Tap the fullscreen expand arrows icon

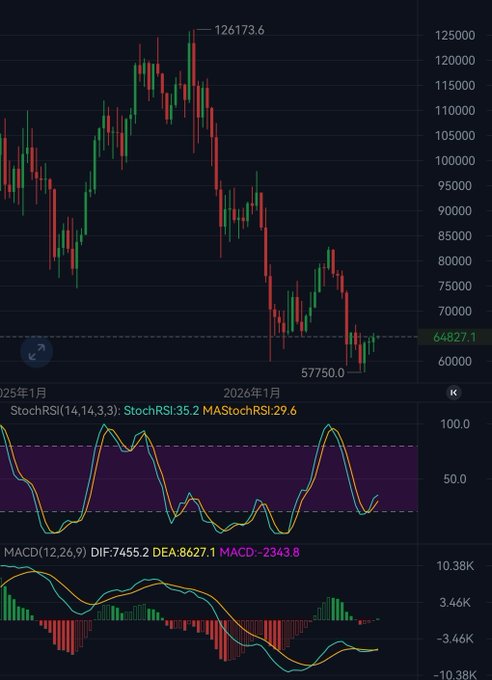[37, 352]
